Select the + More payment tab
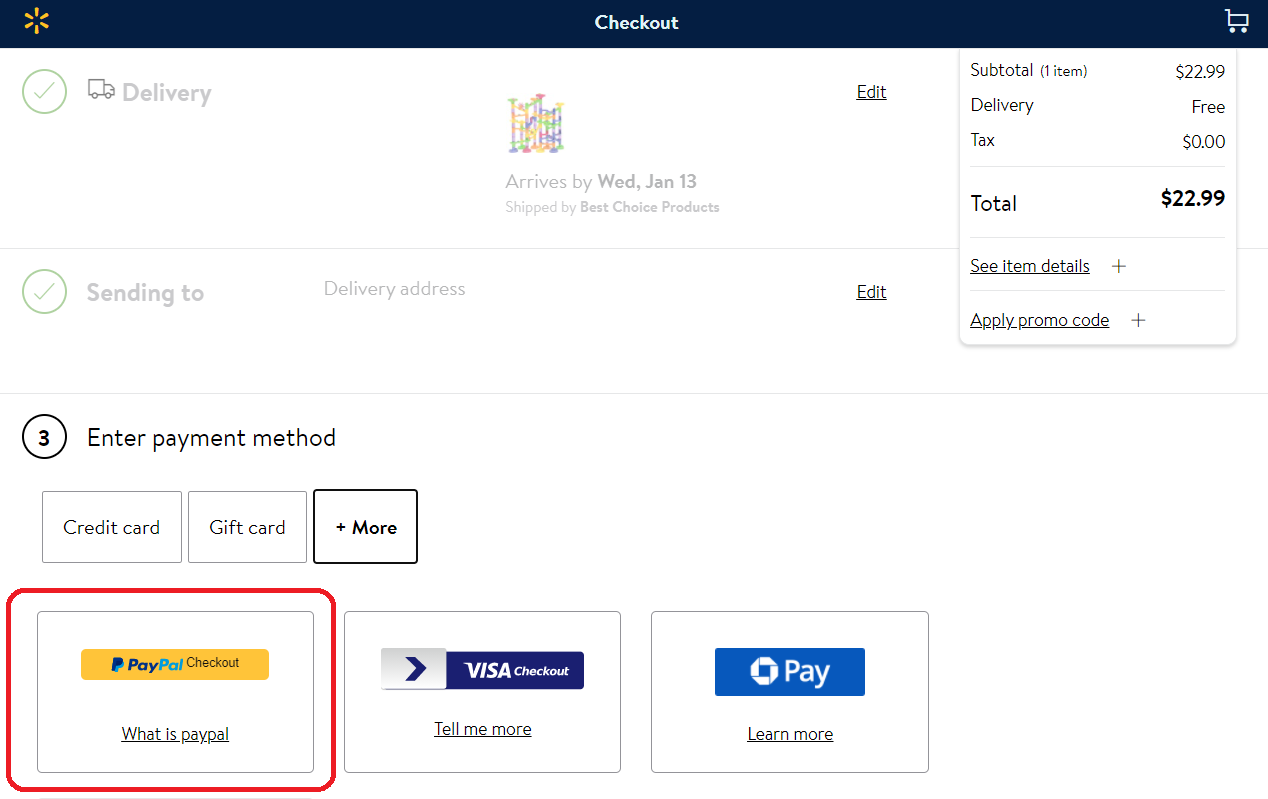Image resolution: width=1268 pixels, height=799 pixels. (366, 527)
